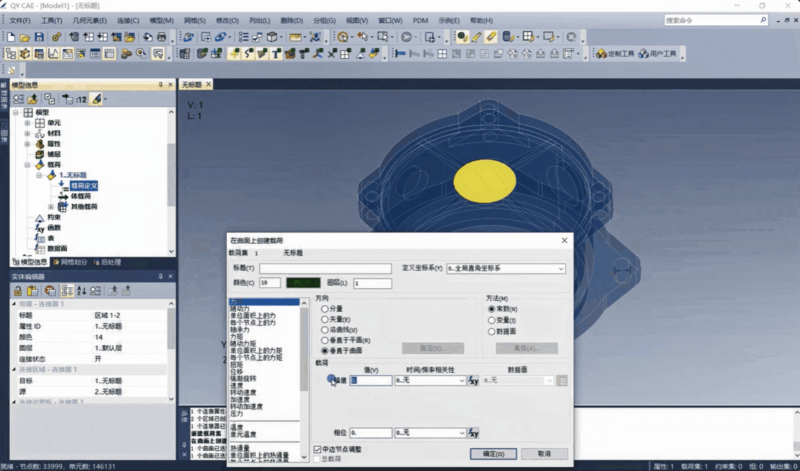Click the Save icon in the top toolbar
This screenshot has height=471, width=800.
click(x=39, y=37)
